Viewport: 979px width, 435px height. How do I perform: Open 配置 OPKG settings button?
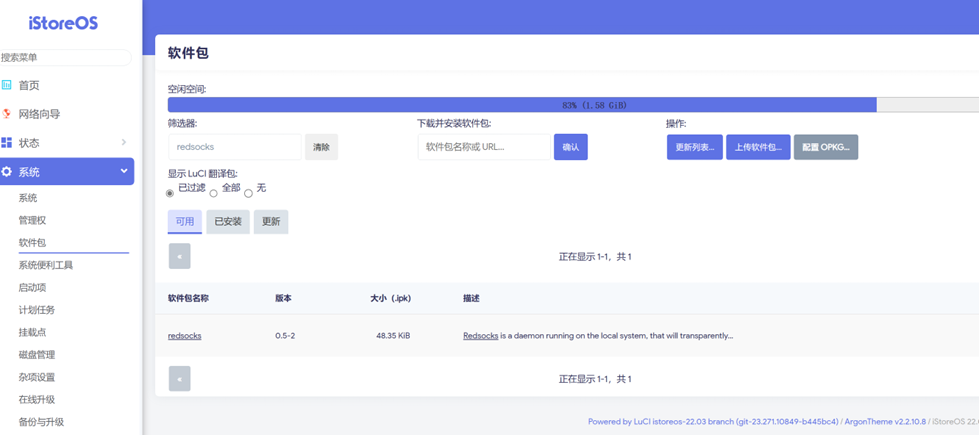point(826,147)
